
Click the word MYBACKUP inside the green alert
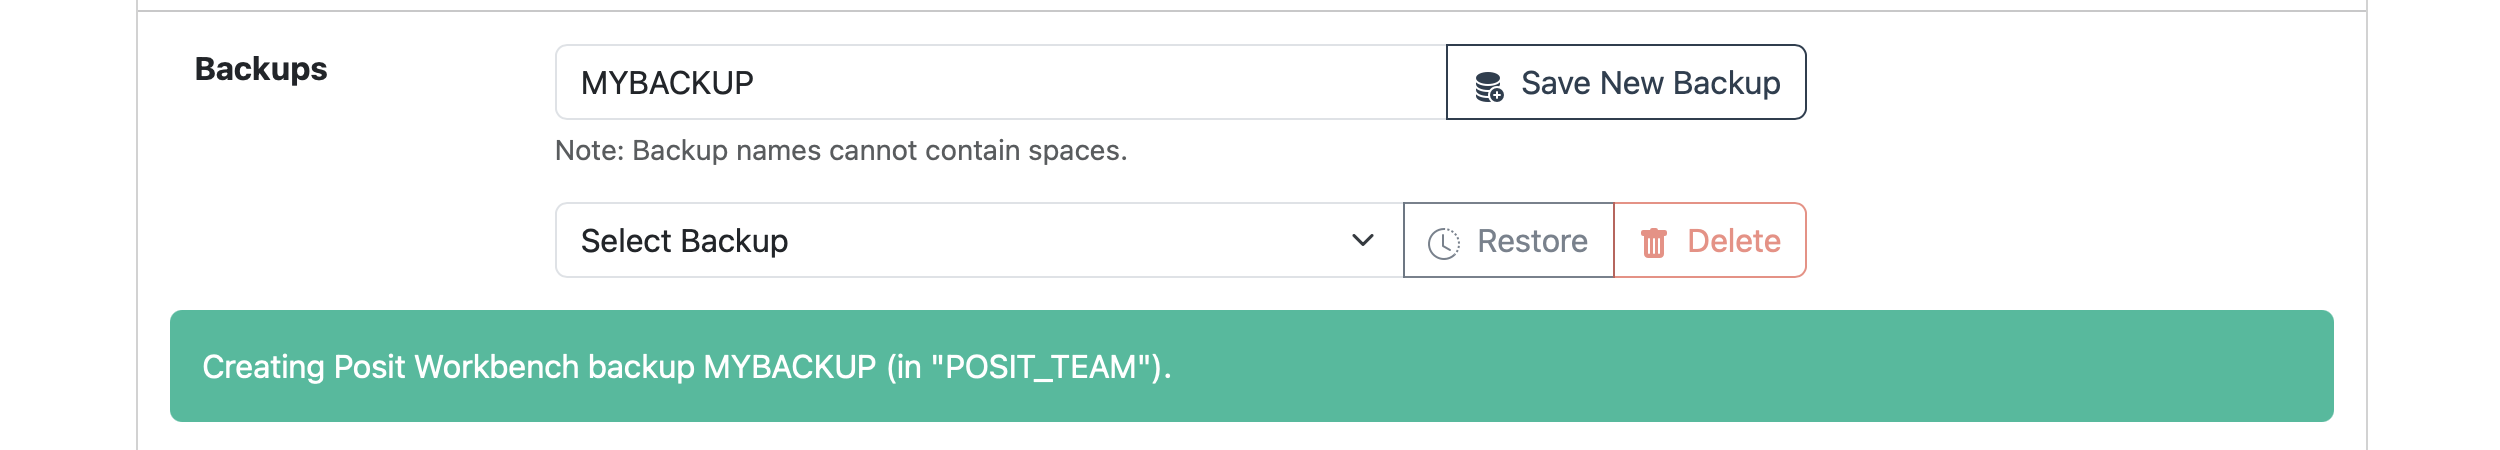(790, 367)
